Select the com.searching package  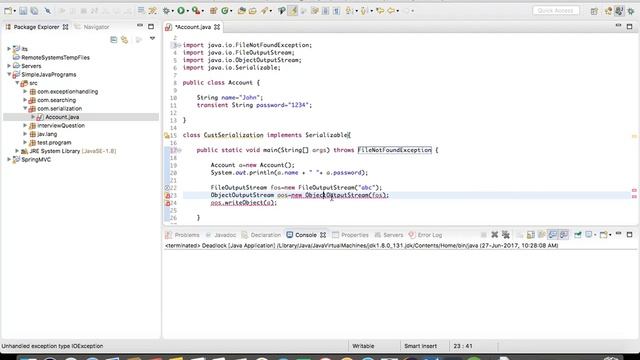[57, 100]
